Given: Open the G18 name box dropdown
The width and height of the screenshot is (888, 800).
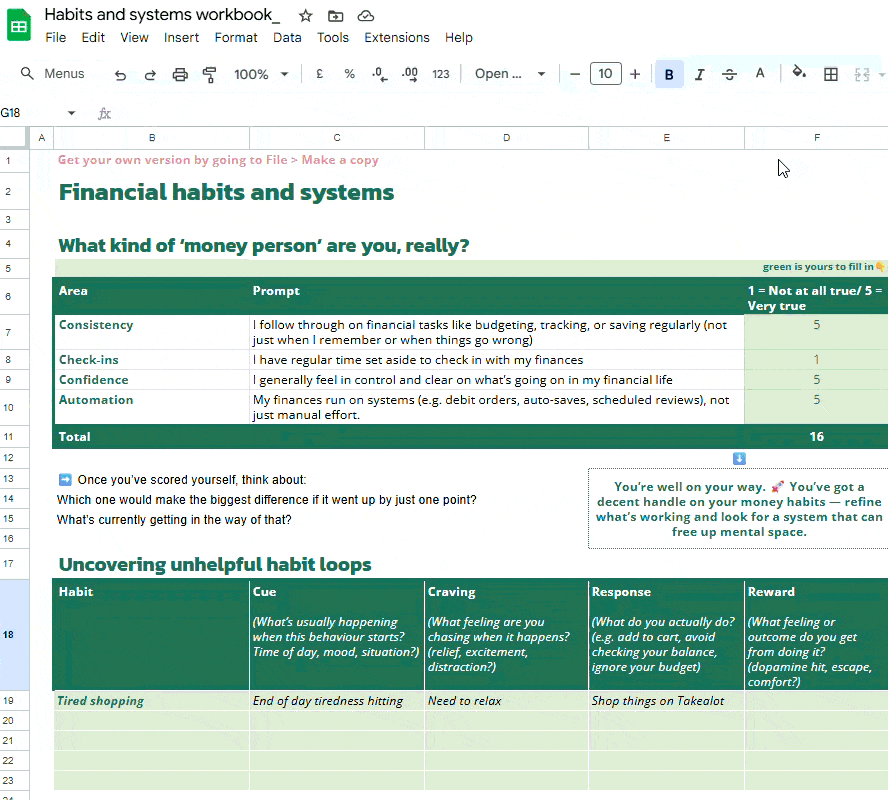Looking at the screenshot, I should pos(71,113).
